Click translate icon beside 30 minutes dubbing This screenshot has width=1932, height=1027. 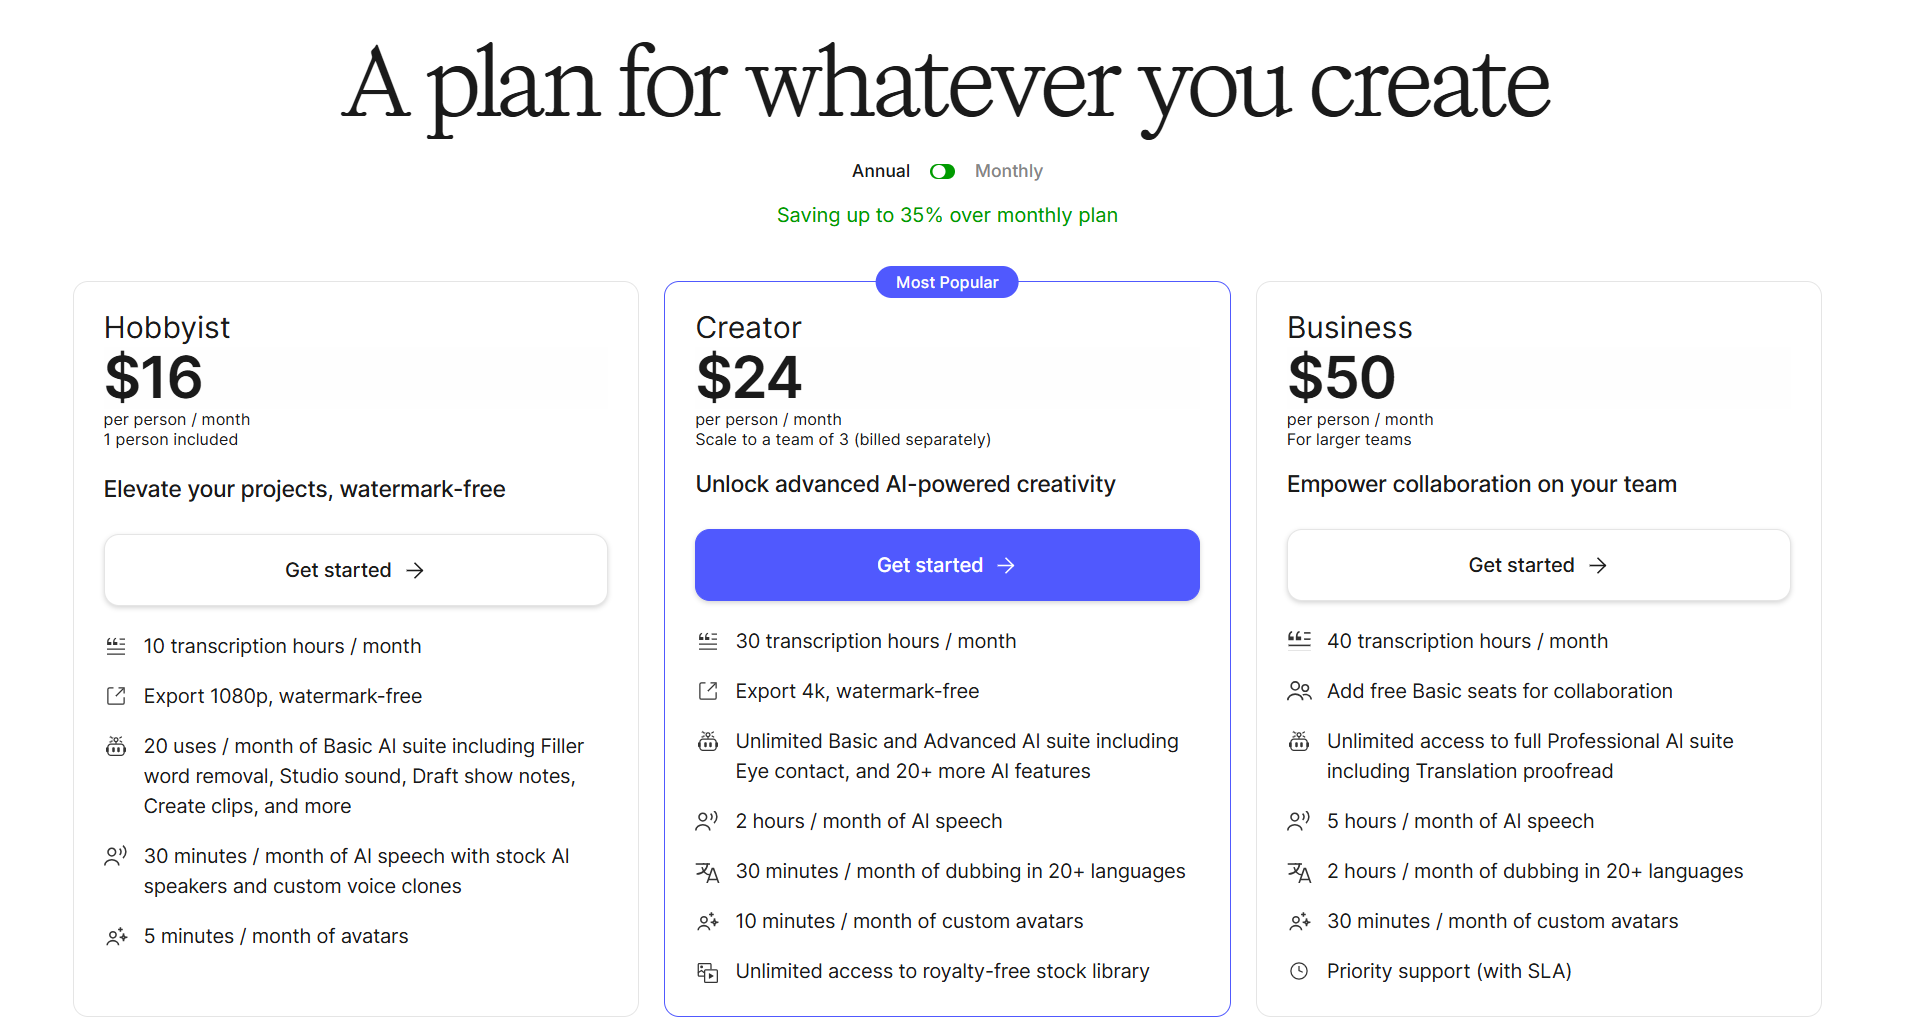[708, 872]
